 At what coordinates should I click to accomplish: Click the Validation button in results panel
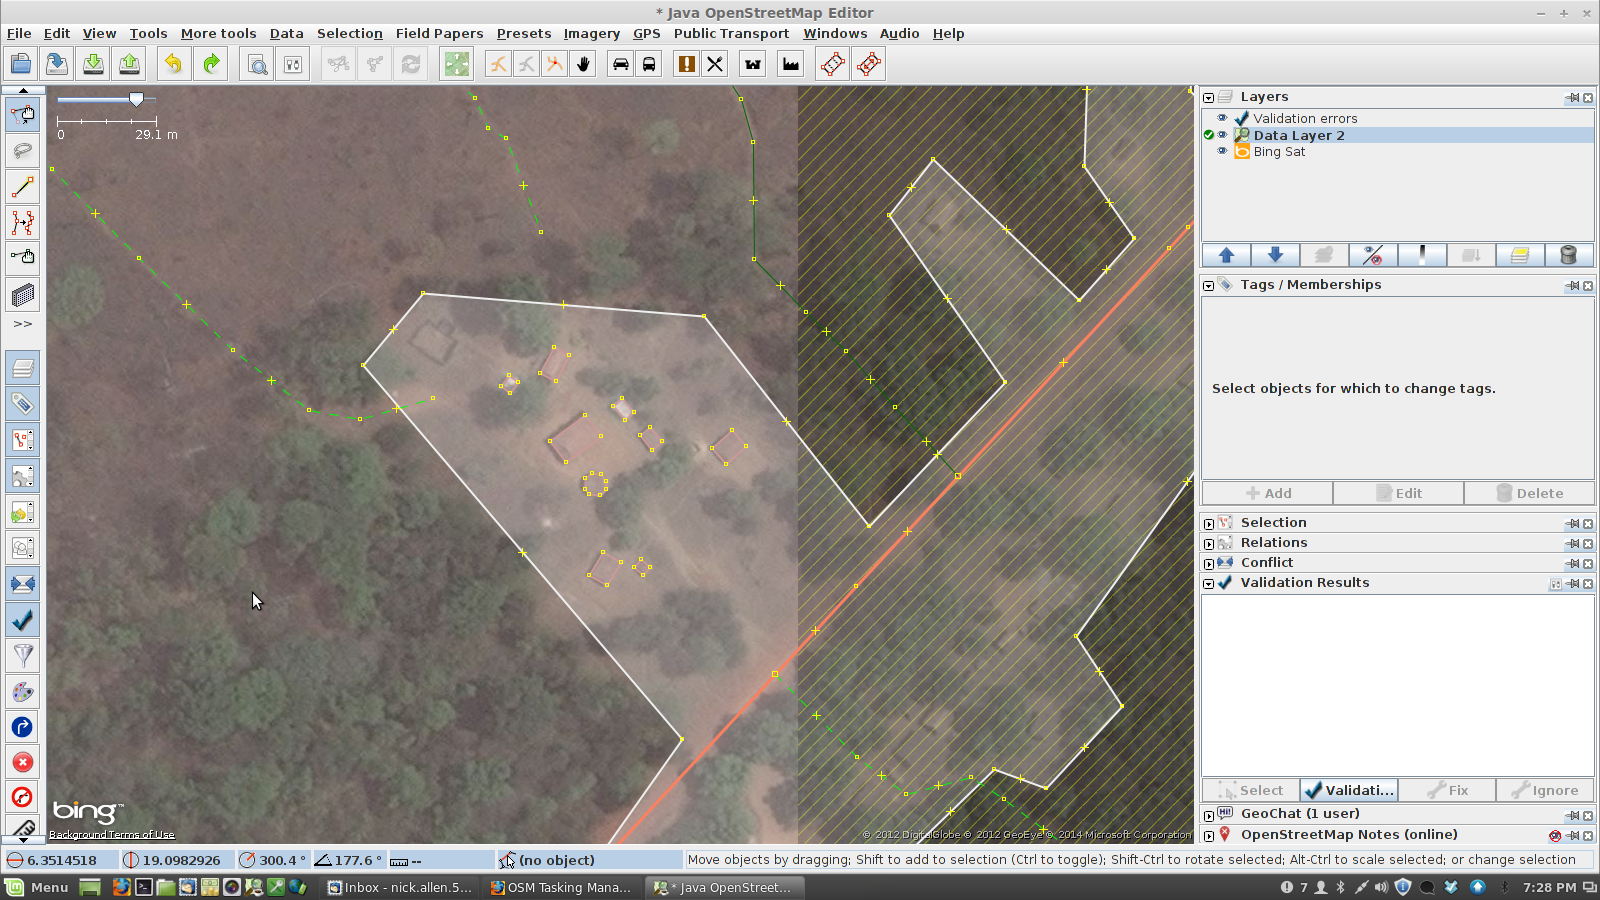tap(1348, 790)
